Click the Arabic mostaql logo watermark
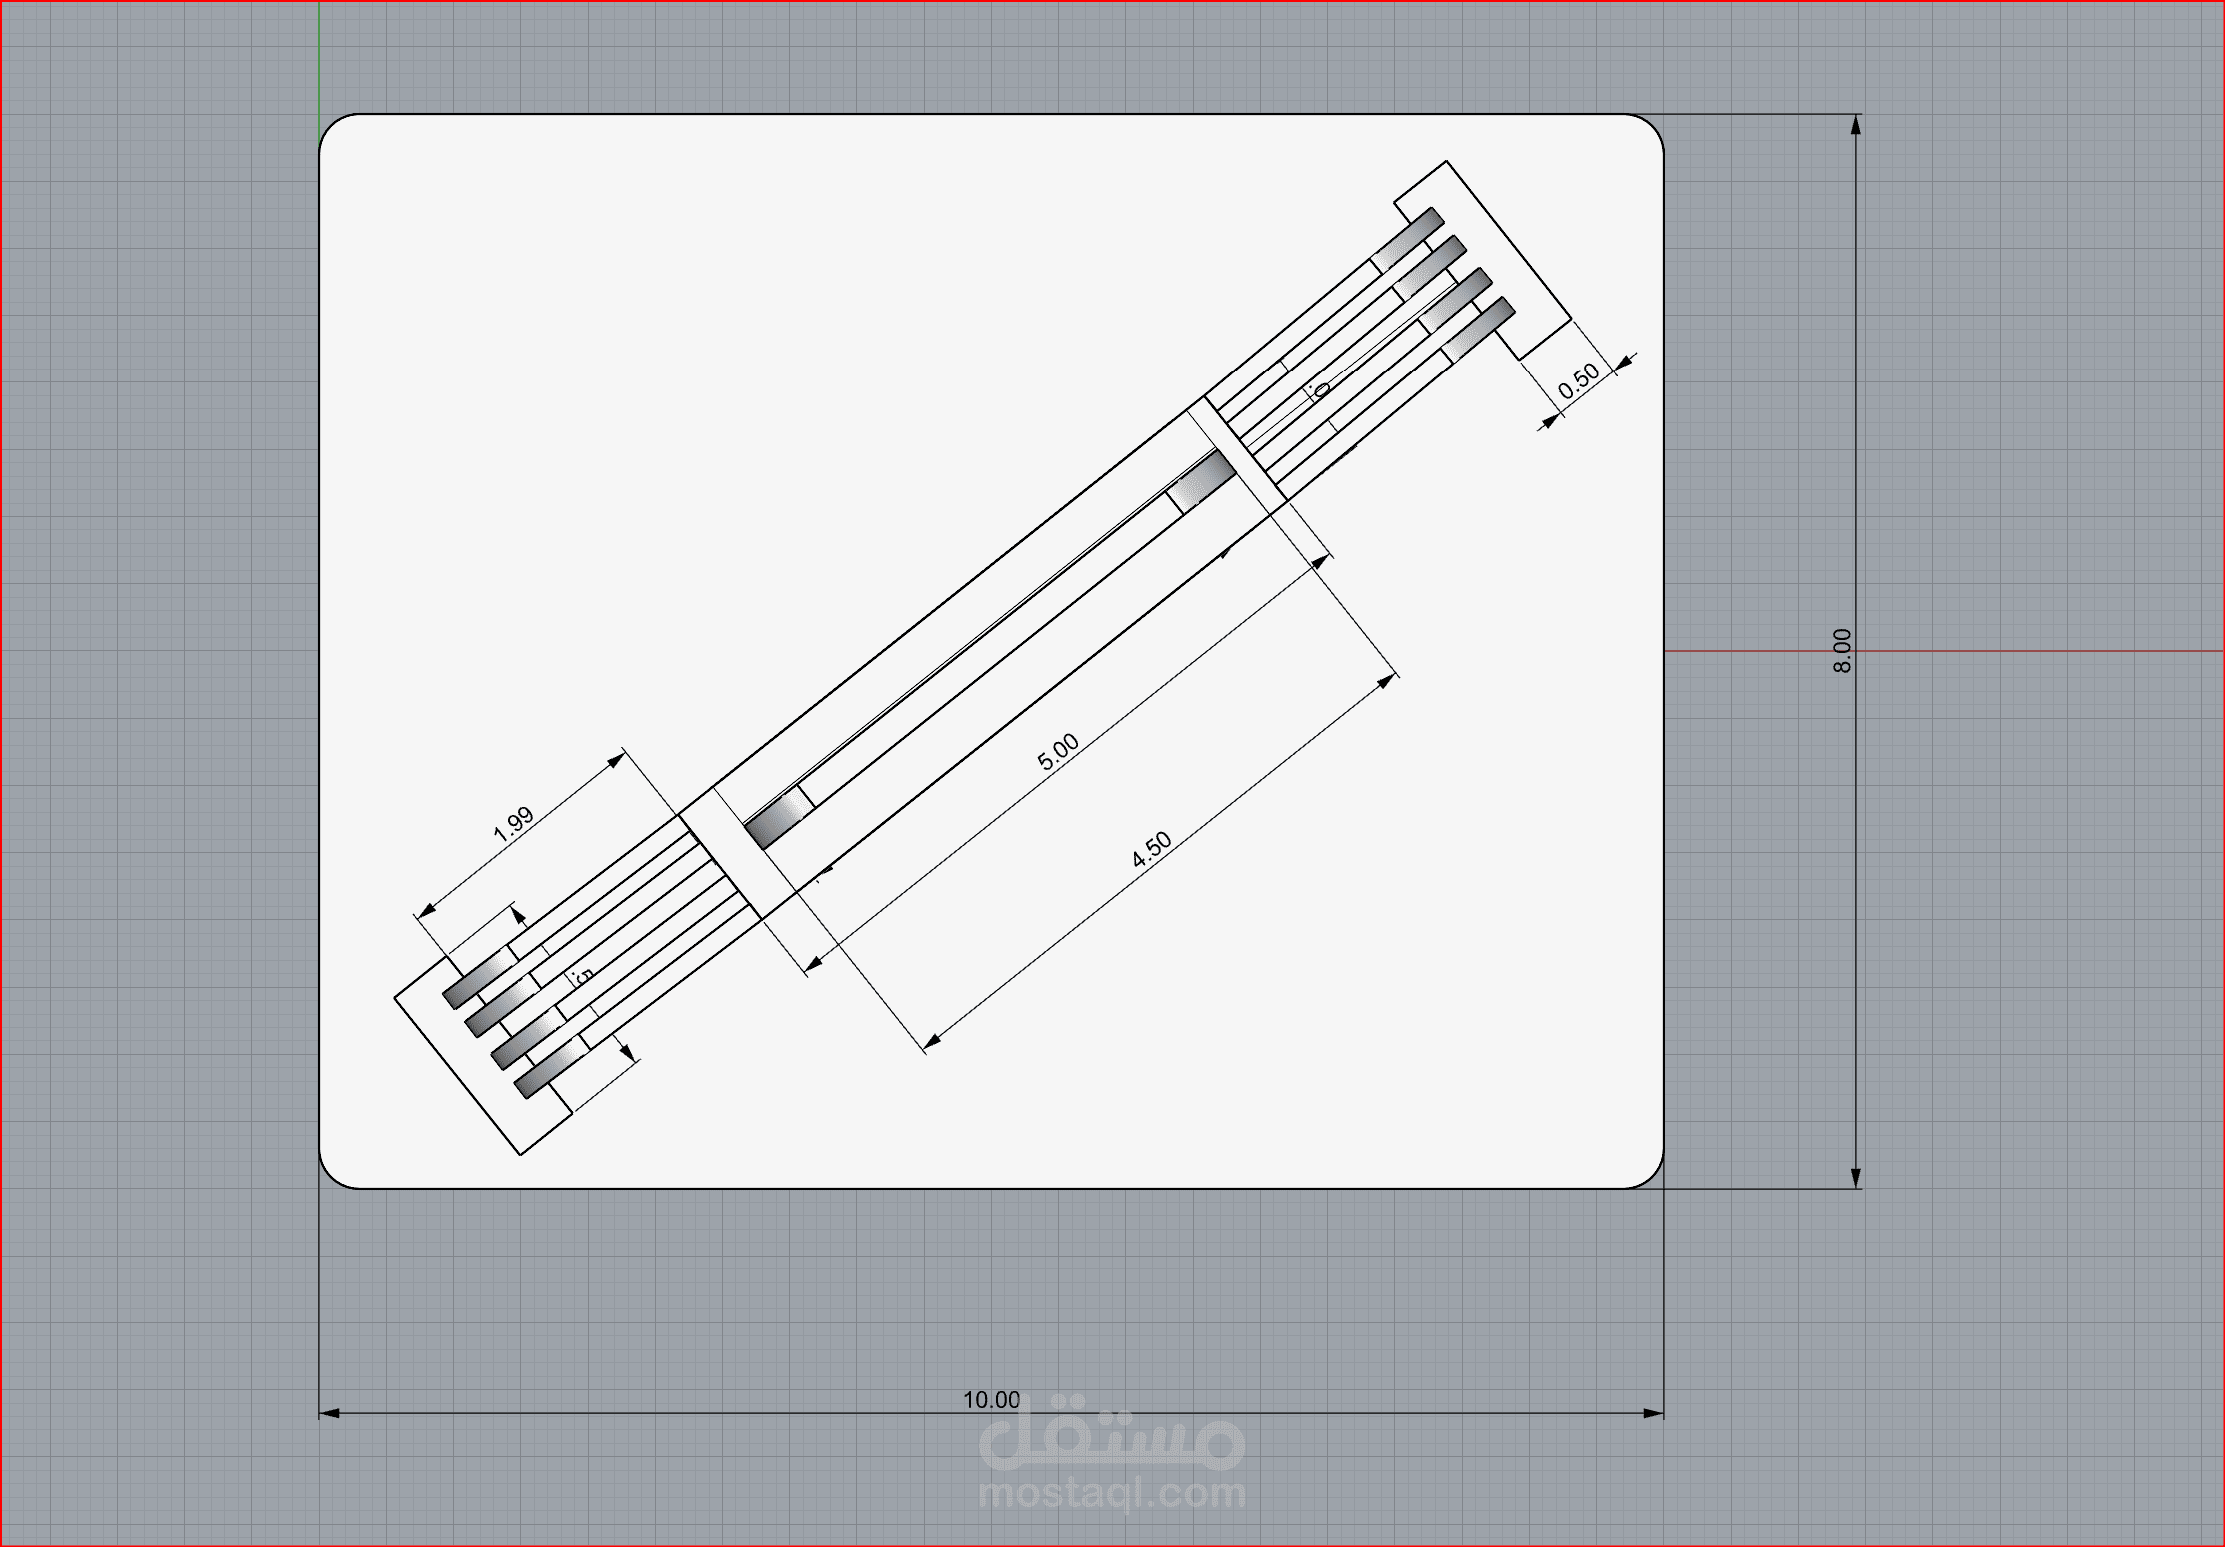 coord(1112,1442)
